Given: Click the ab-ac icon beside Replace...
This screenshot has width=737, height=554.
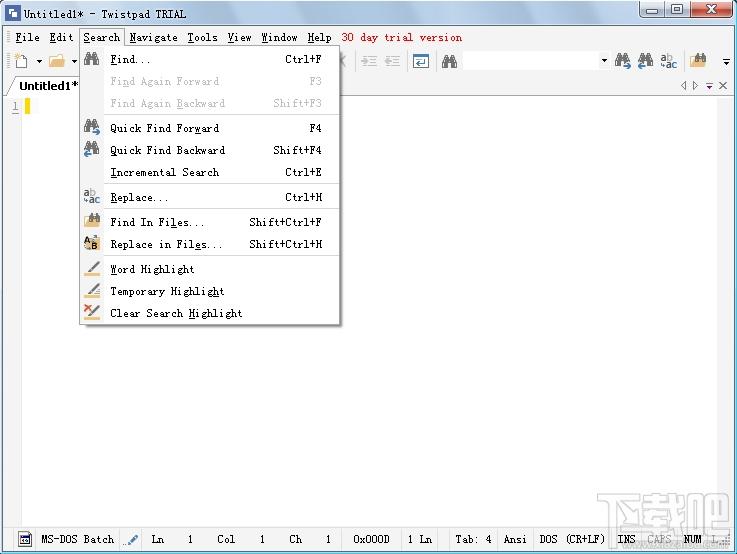Looking at the screenshot, I should pos(92,196).
